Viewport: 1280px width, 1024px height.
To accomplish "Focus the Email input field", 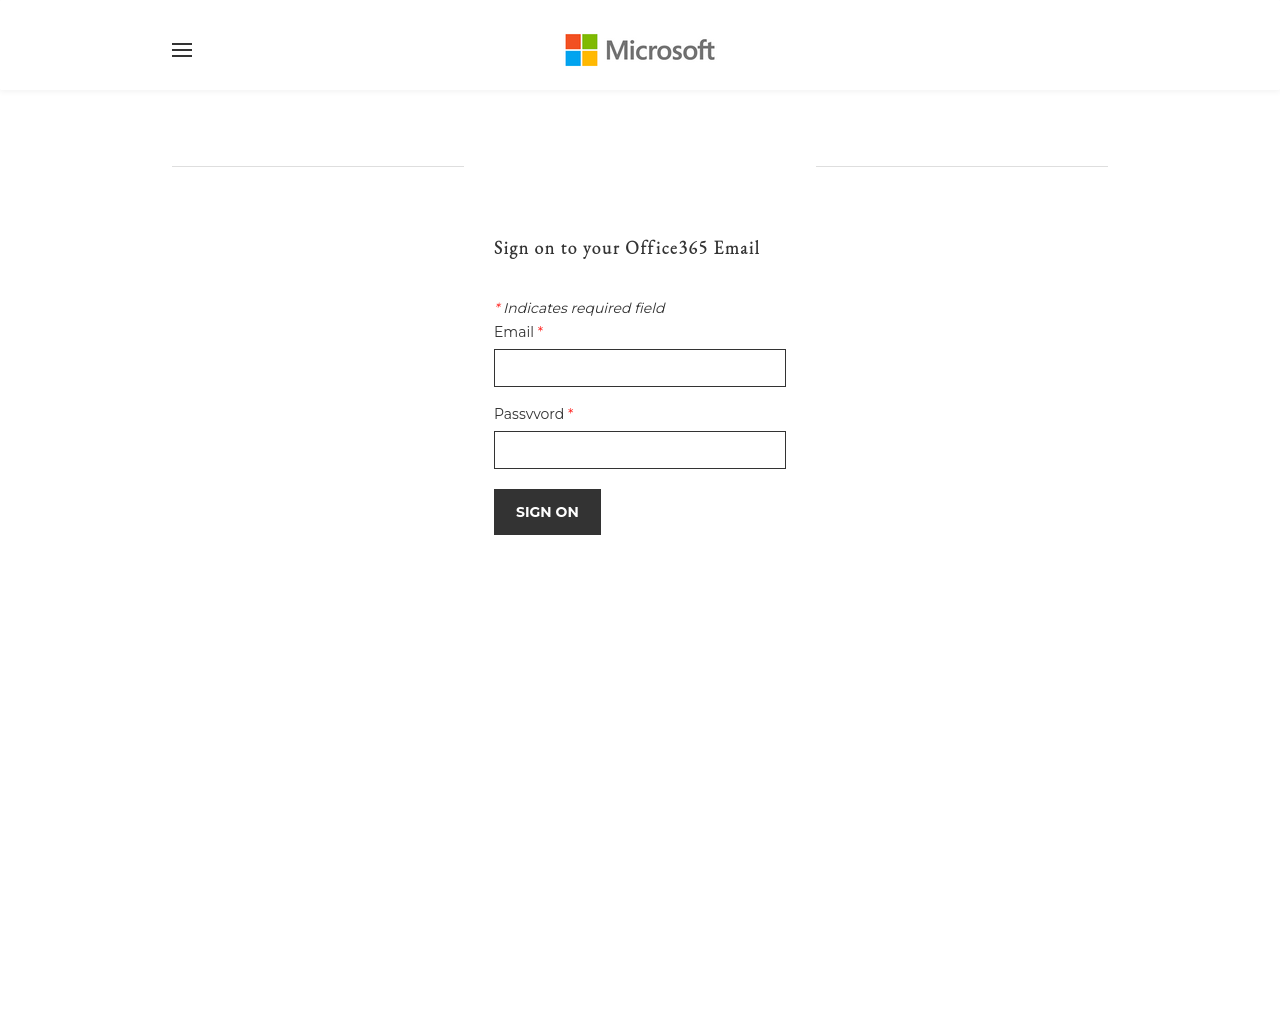I will (x=640, y=368).
